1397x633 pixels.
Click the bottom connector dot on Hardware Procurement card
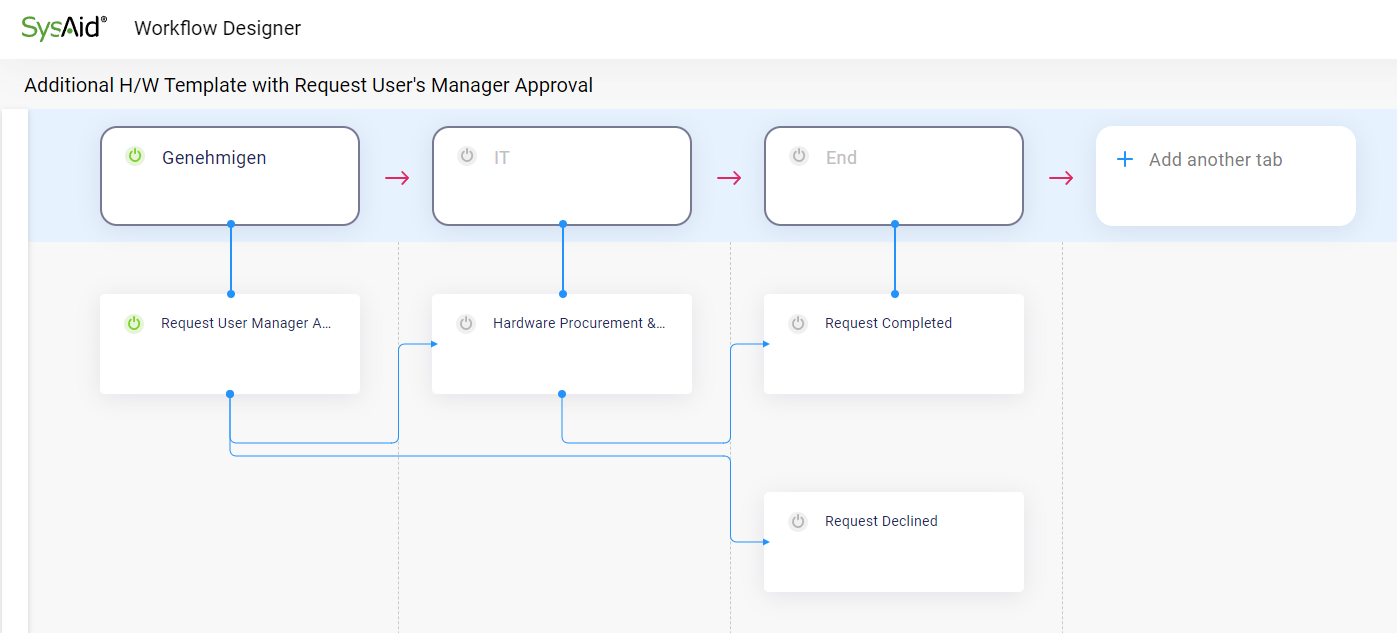pyautogui.click(x=562, y=394)
